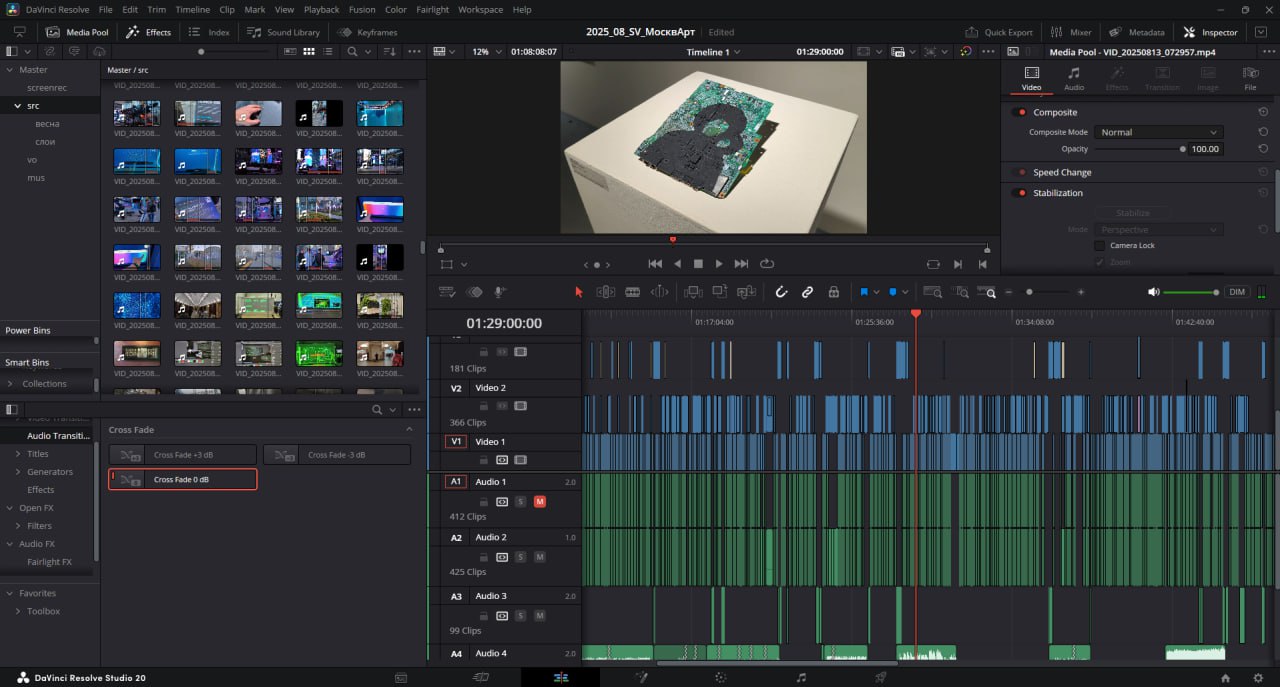Click the Play button in viewer
The width and height of the screenshot is (1280, 687).
719,264
